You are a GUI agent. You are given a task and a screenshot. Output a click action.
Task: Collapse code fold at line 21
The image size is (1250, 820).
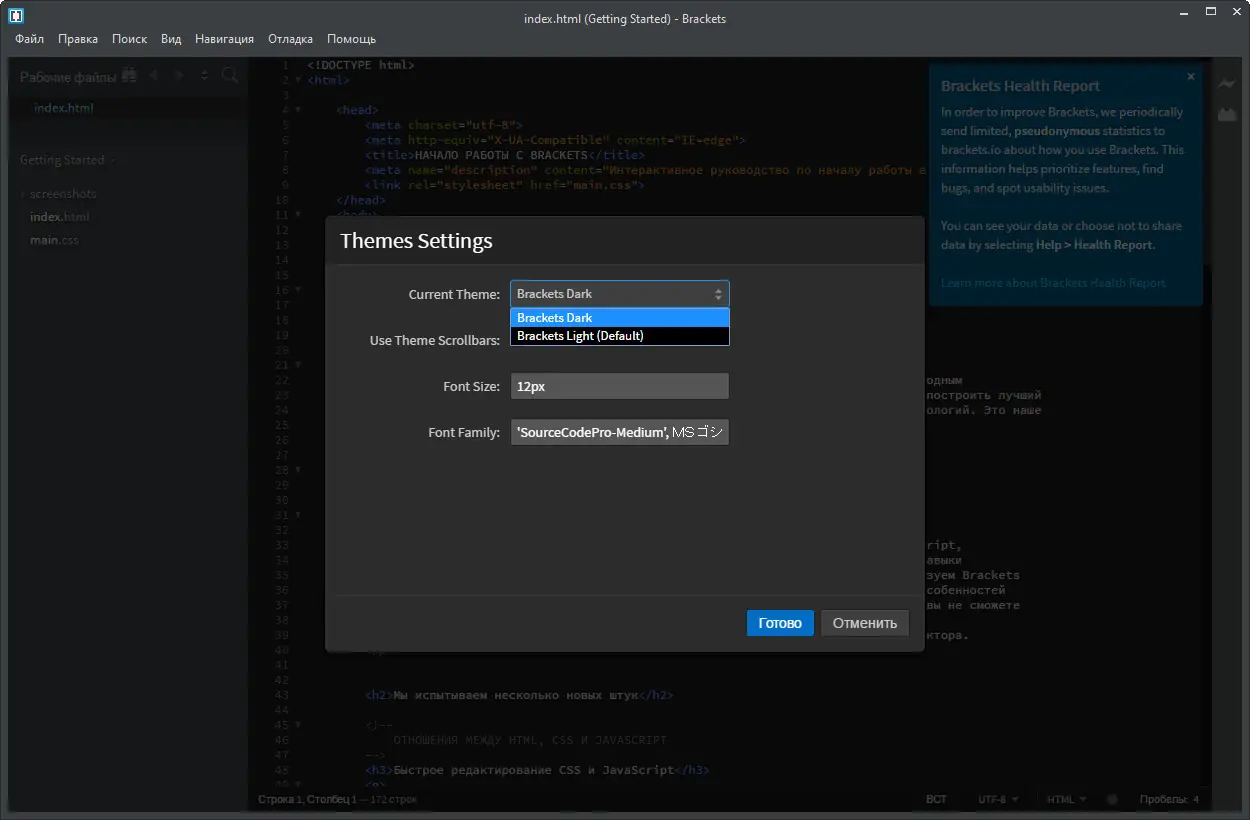pos(298,365)
